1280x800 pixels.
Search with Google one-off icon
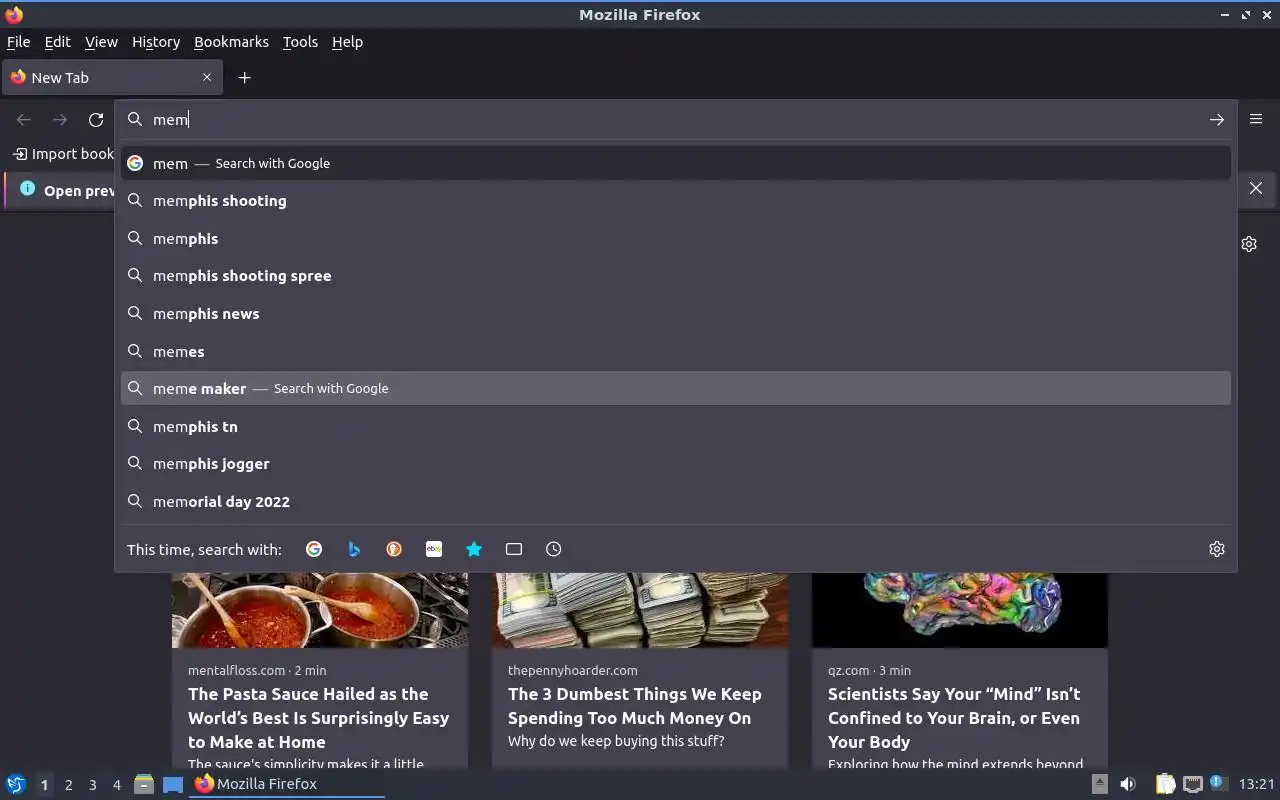tap(314, 549)
